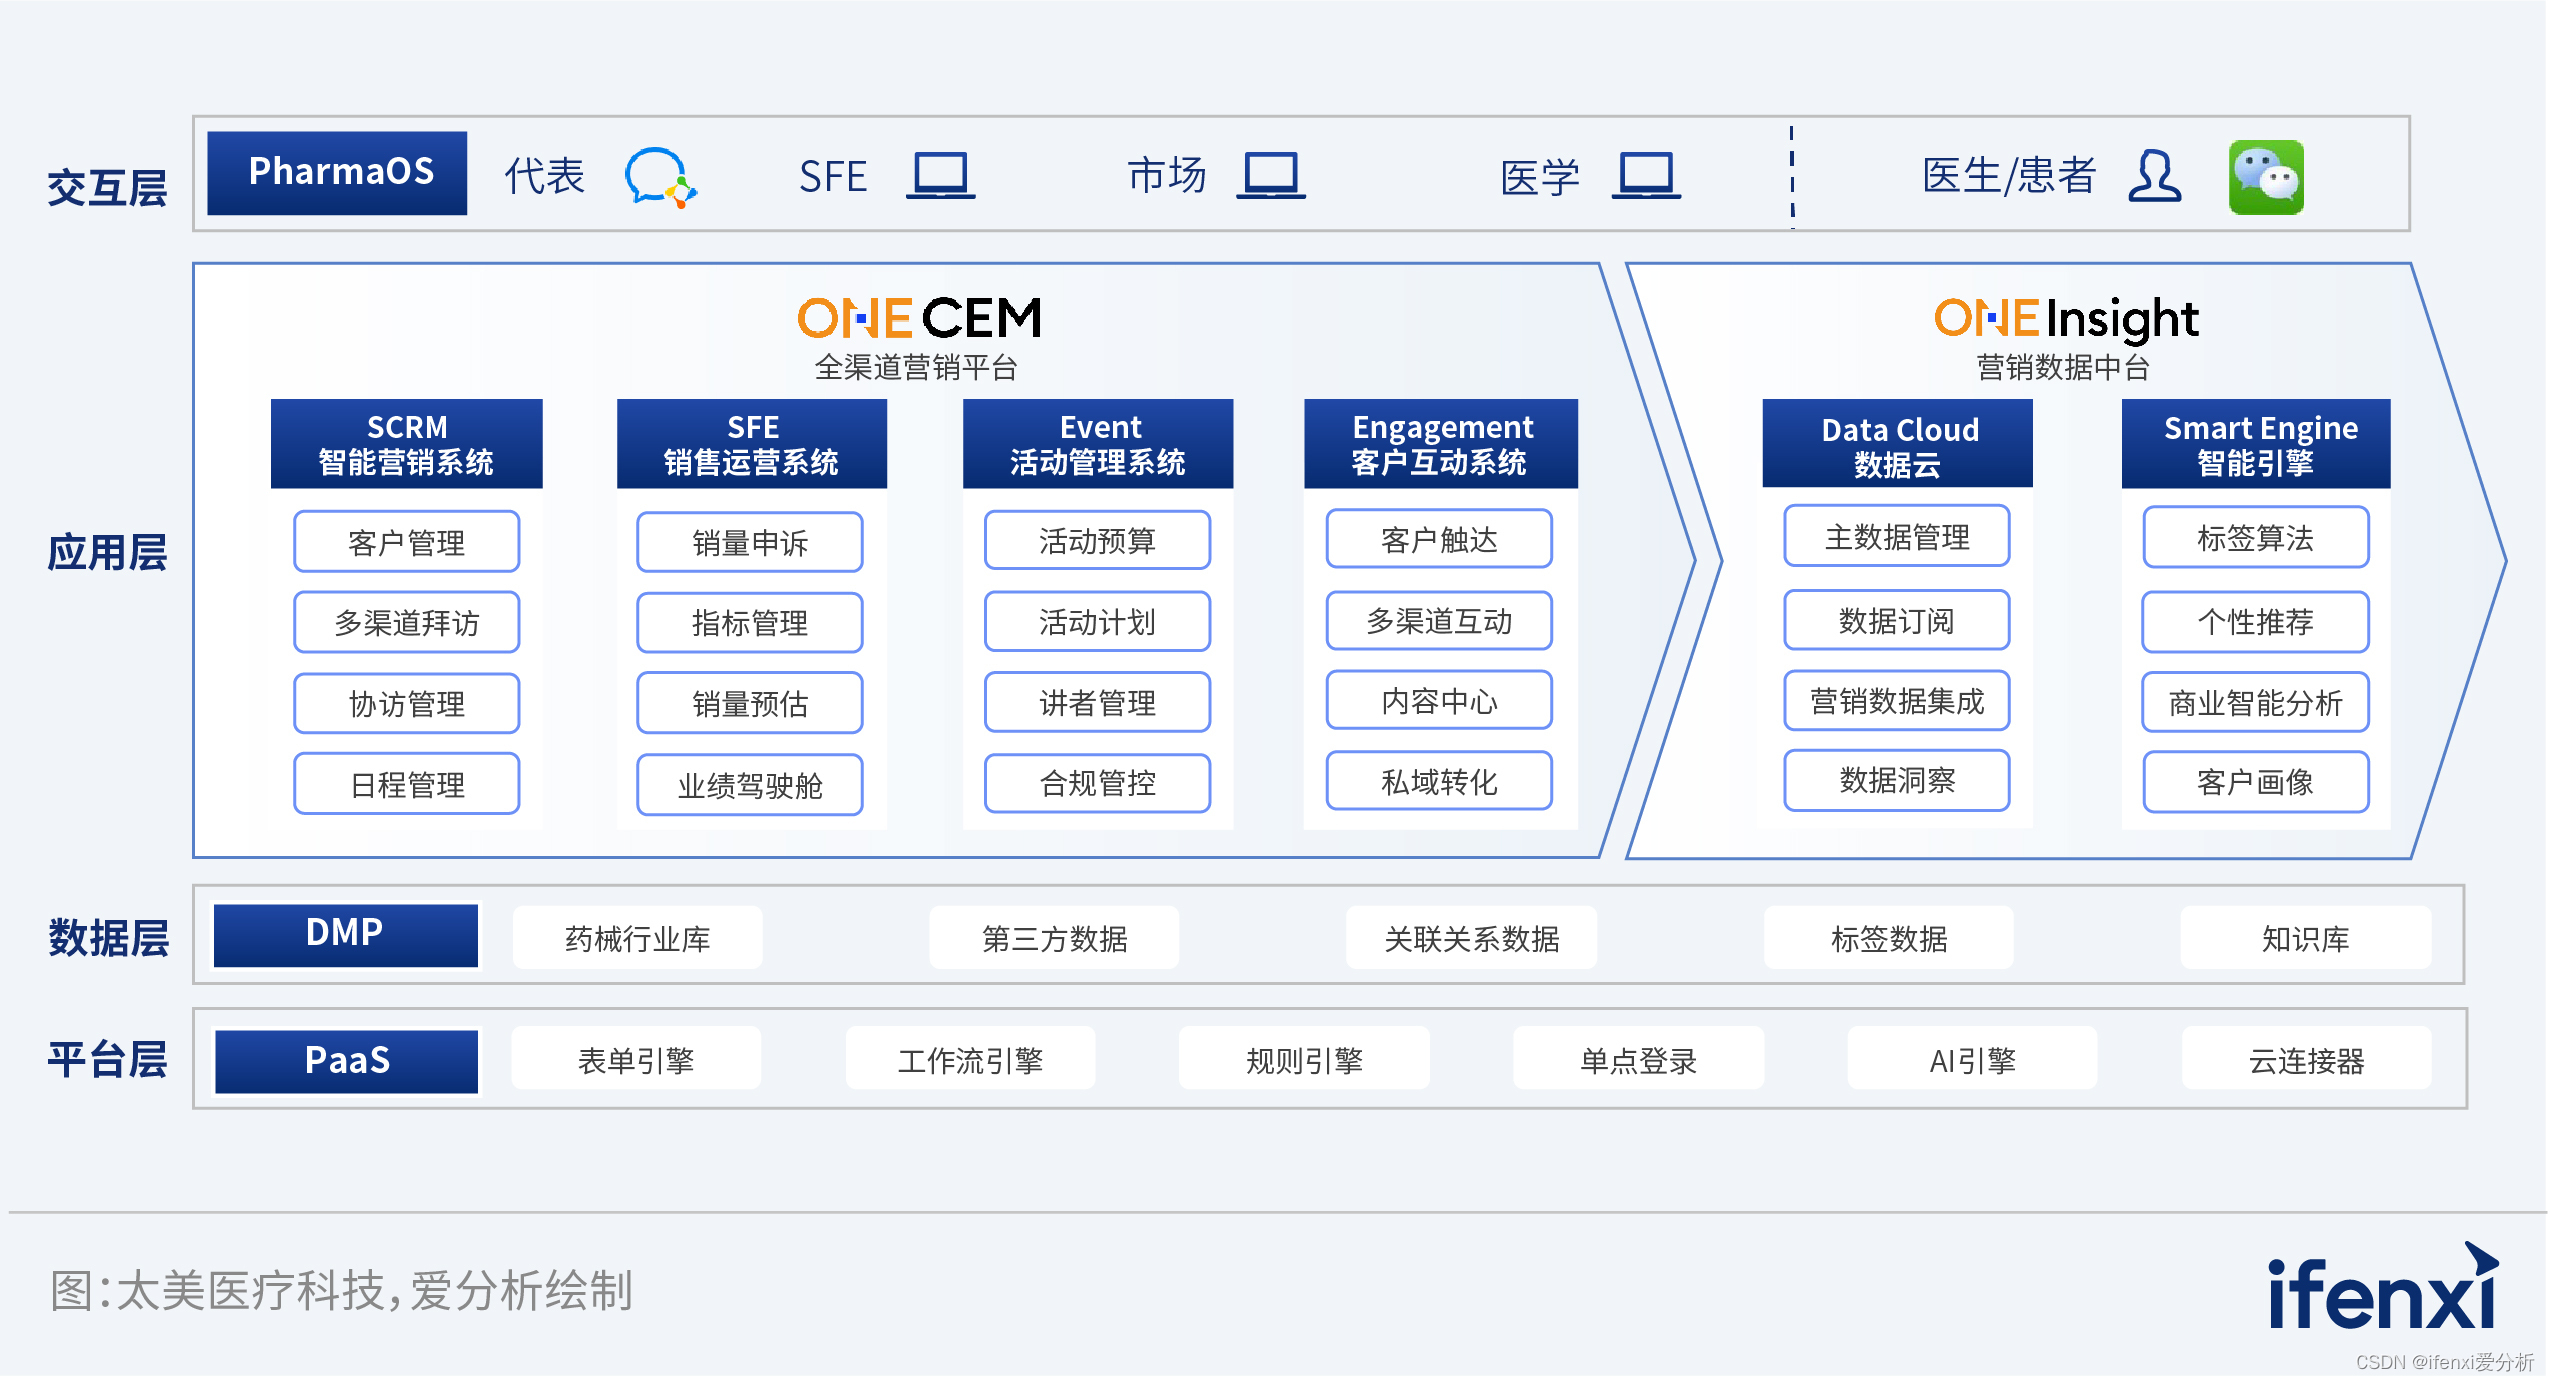The height and width of the screenshot is (1381, 2550).
Task: Click the laptop icon next to 市场
Action: pyautogui.click(x=1270, y=175)
